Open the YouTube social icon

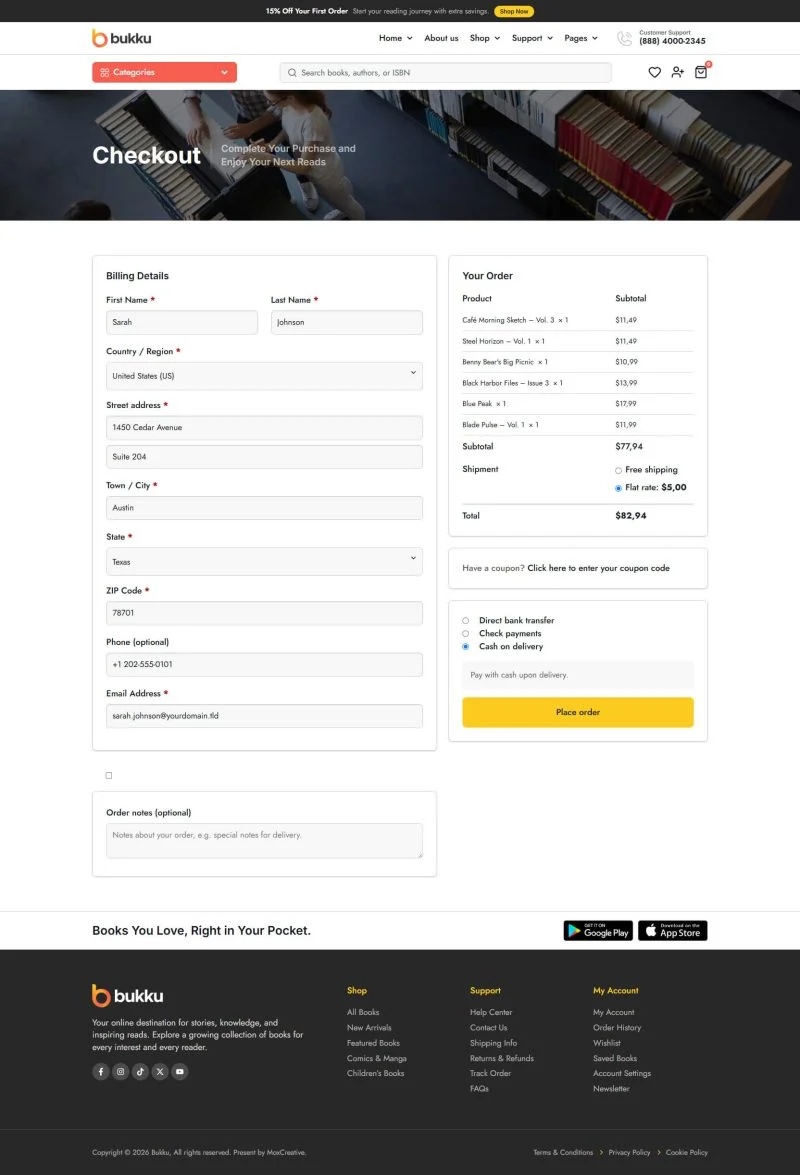(x=180, y=1072)
